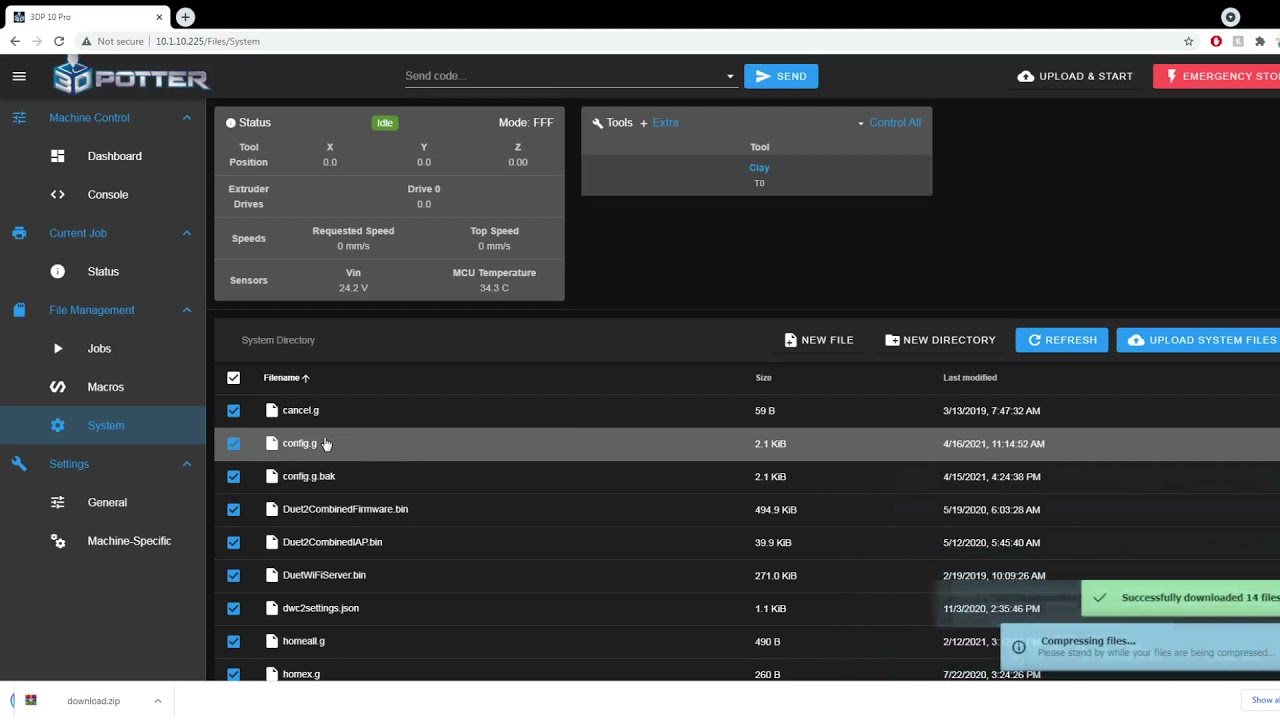Click the Status info icon in sidebar
The width and height of the screenshot is (1280, 720).
[58, 271]
